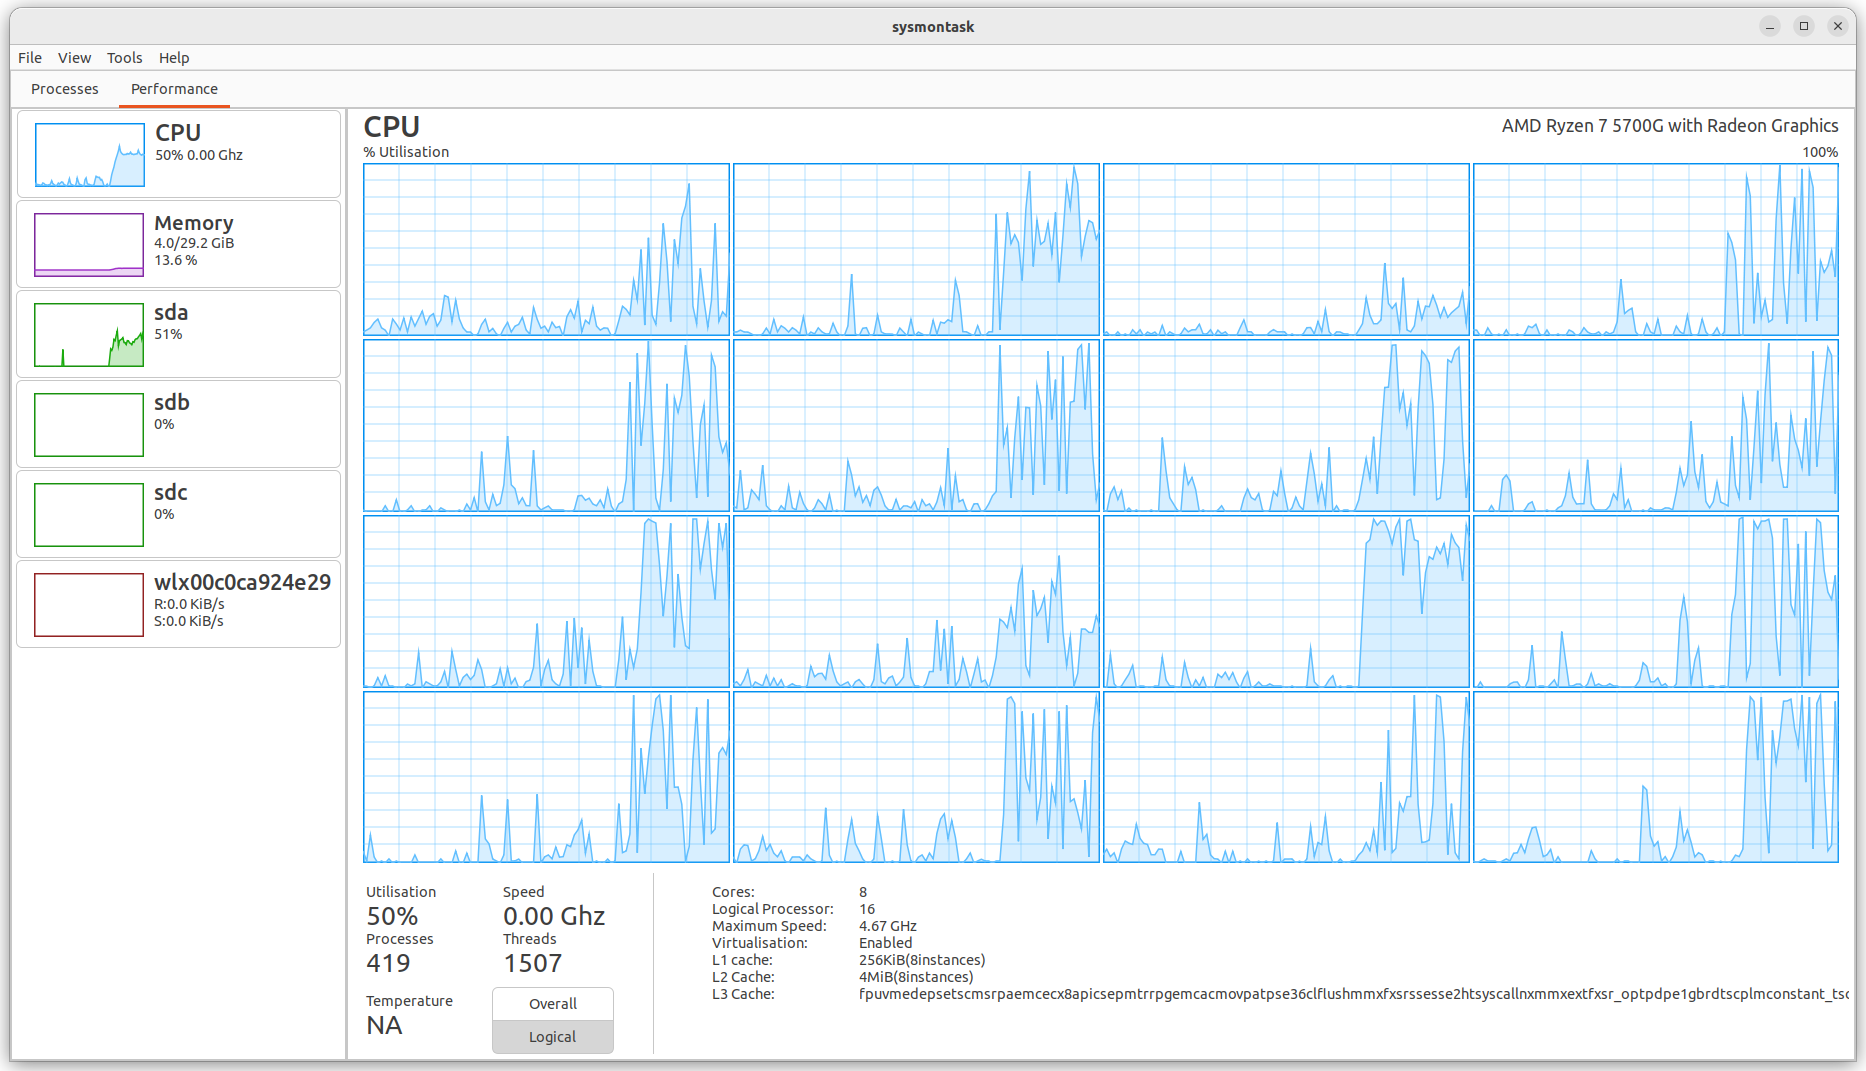Select the CPU graph in the sidebar
The height and width of the screenshot is (1071, 1866).
tap(178, 154)
